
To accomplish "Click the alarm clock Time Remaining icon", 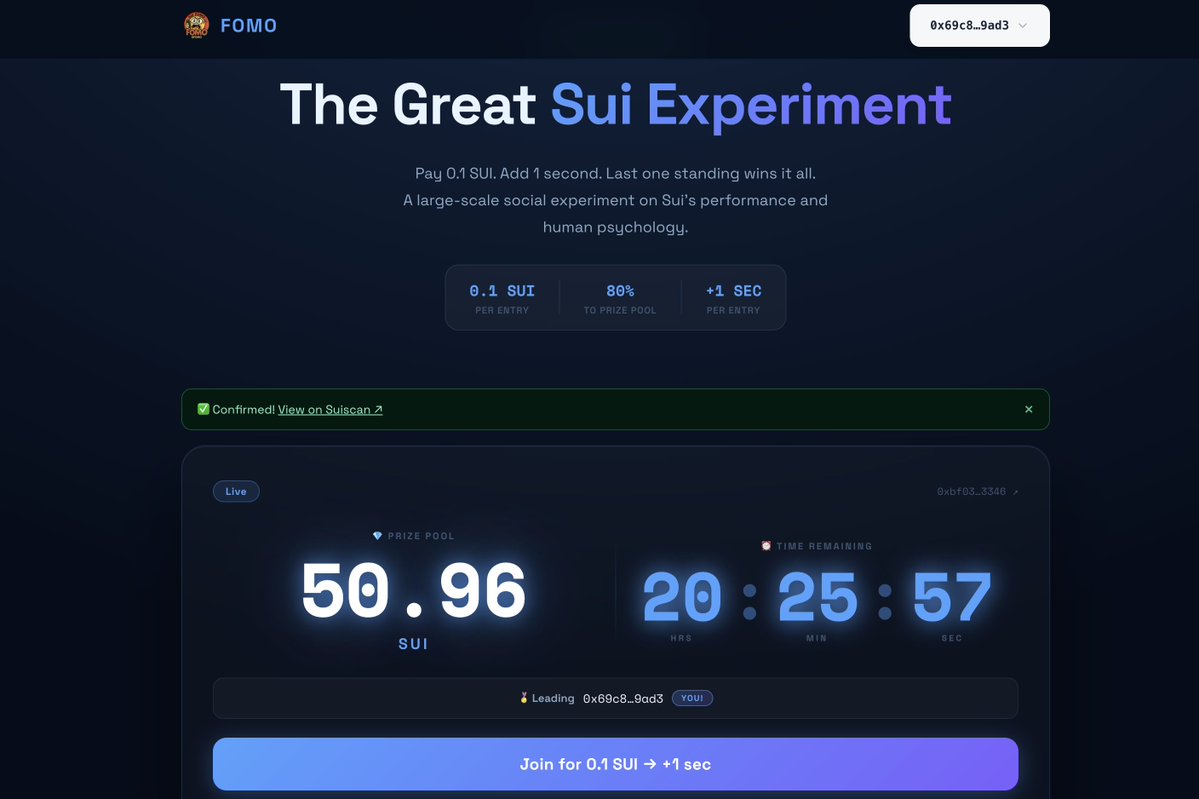I will (766, 546).
